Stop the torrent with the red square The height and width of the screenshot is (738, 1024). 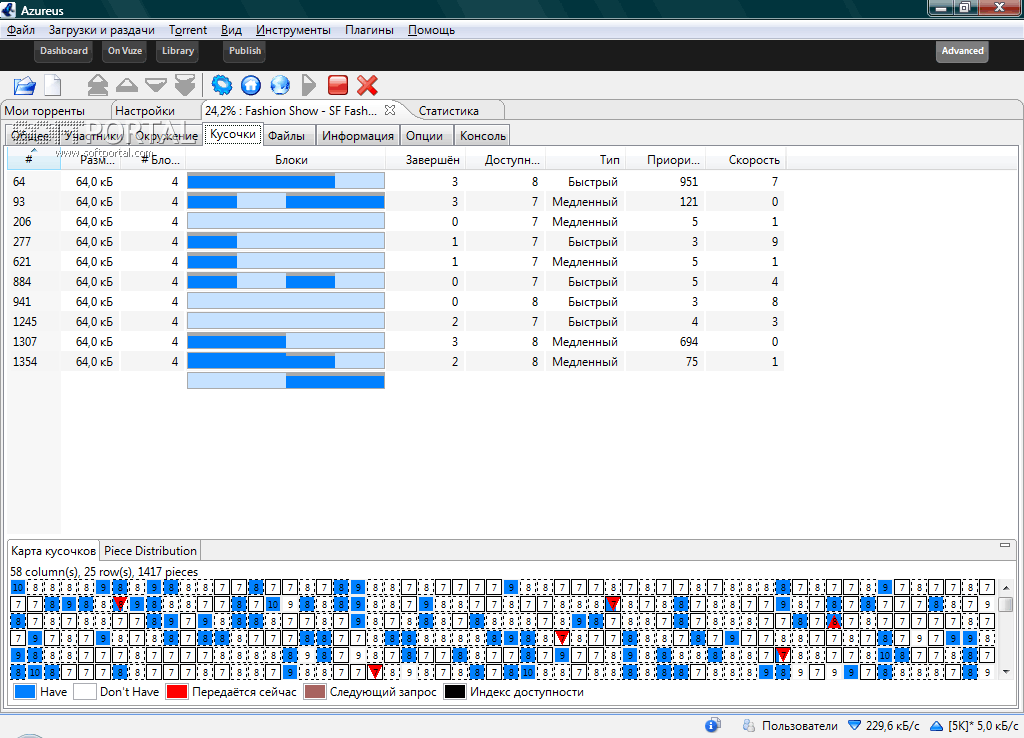click(x=338, y=85)
